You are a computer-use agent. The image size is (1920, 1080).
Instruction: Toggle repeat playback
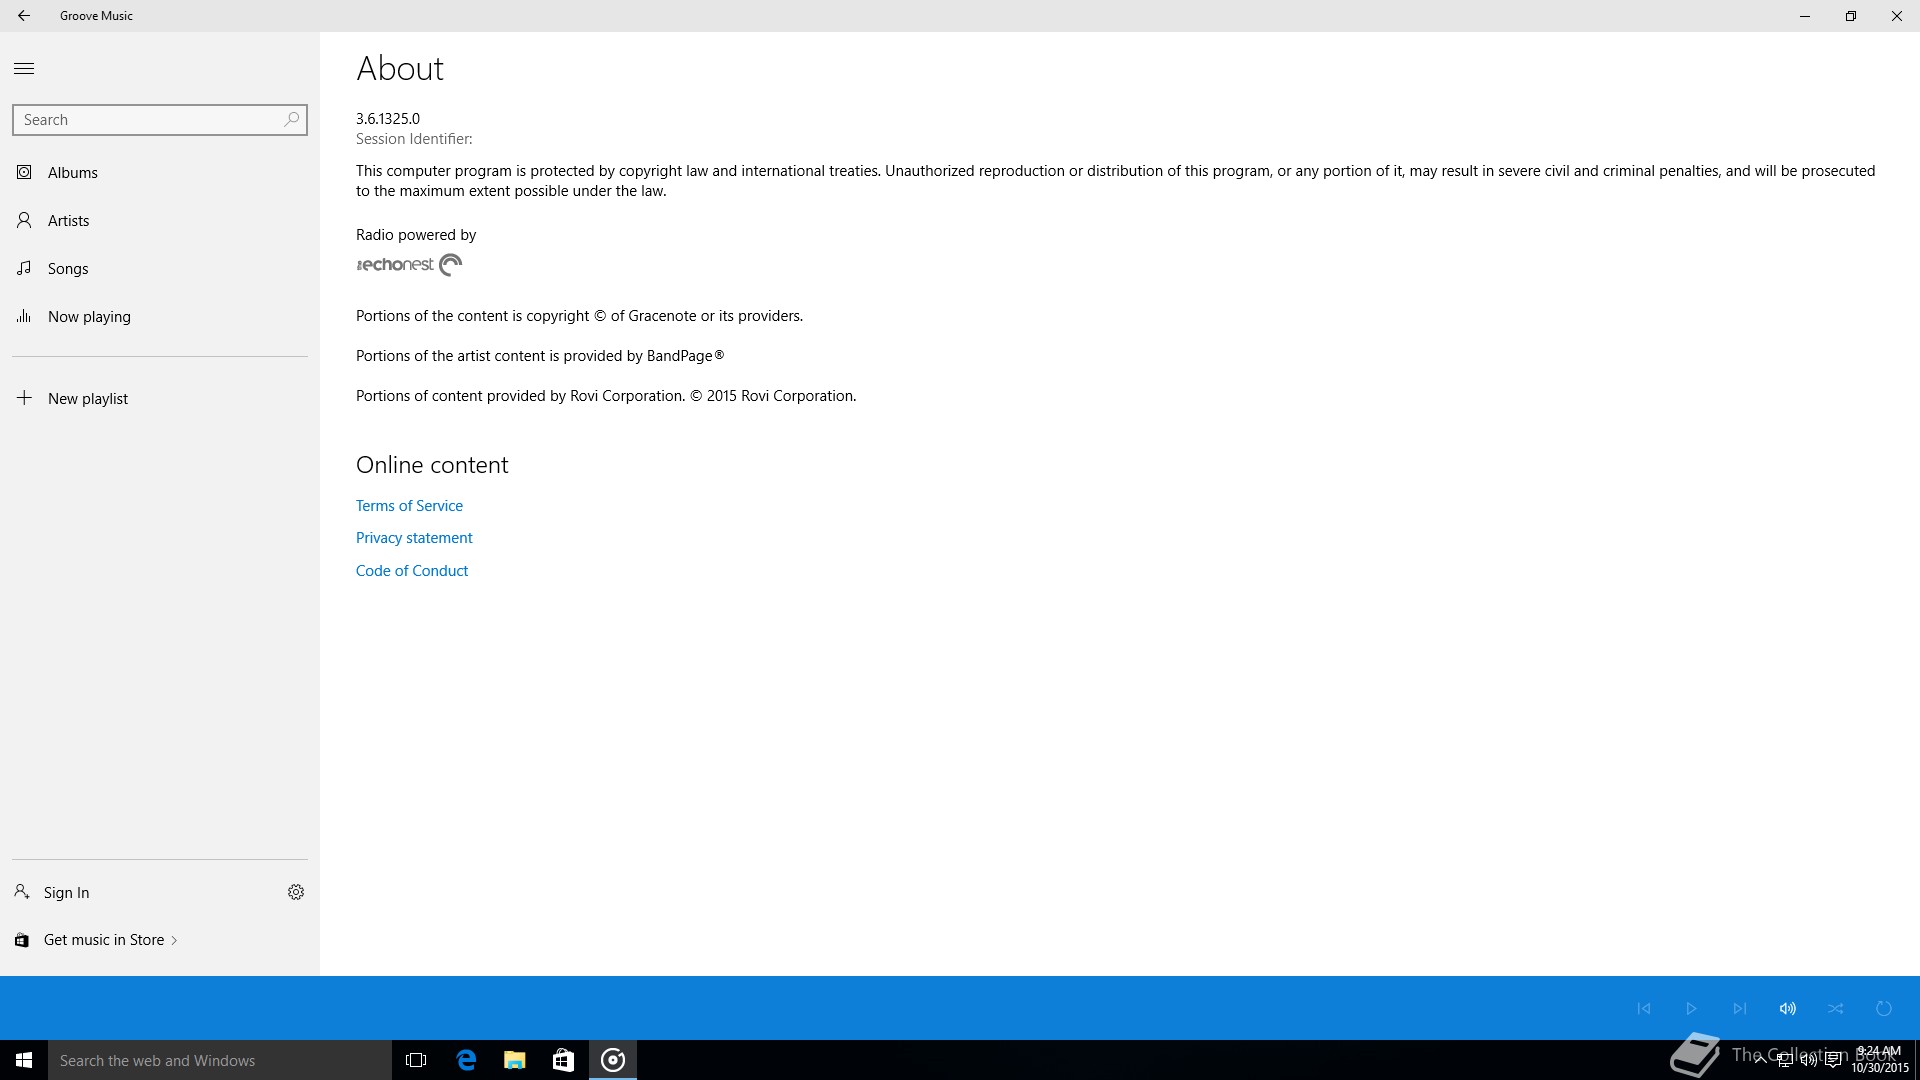coord(1884,1008)
